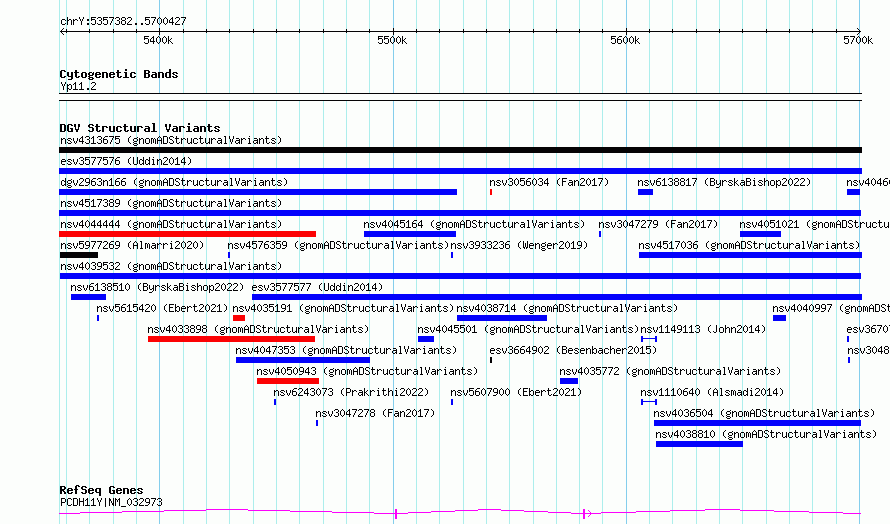This screenshot has height=524, width=890.
Task: Select the nsv4576359 variant label
Action: point(338,245)
